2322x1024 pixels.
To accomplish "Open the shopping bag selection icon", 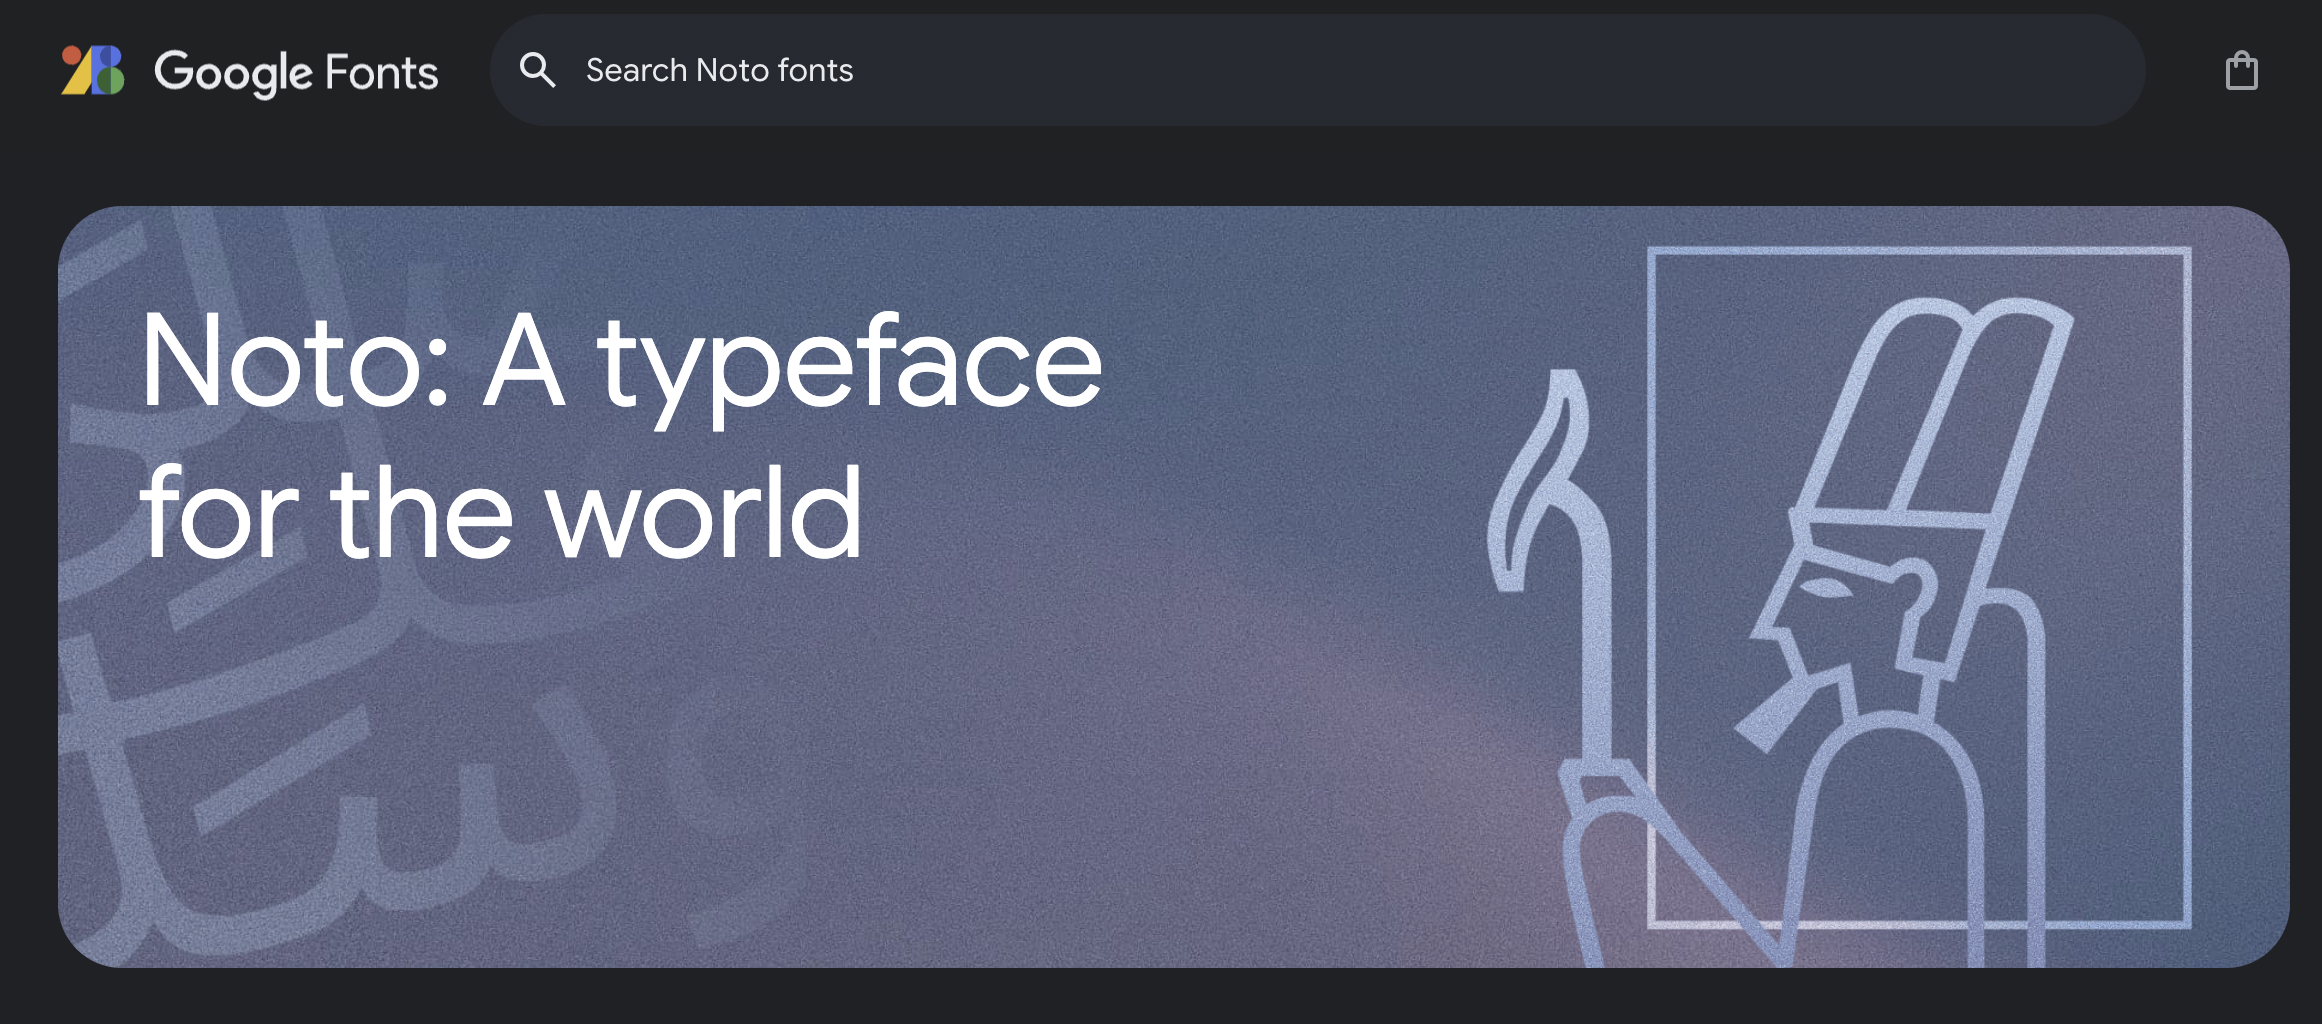I will 2241,70.
